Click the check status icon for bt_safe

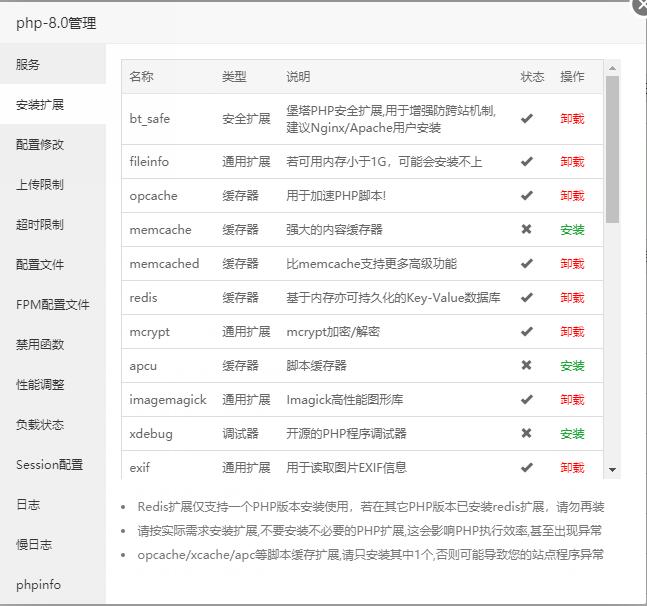tap(527, 119)
